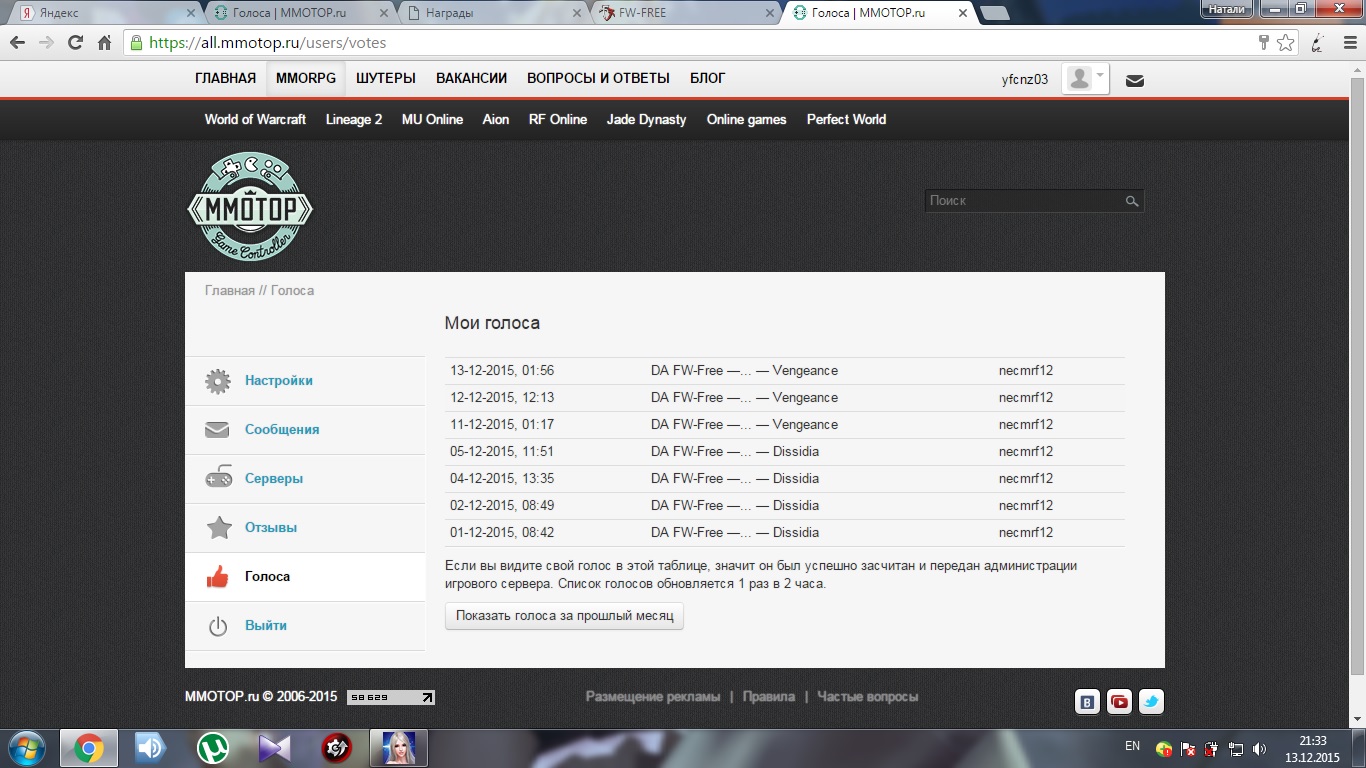
Task: Bookmark this page with the star icon
Action: coord(1286,43)
